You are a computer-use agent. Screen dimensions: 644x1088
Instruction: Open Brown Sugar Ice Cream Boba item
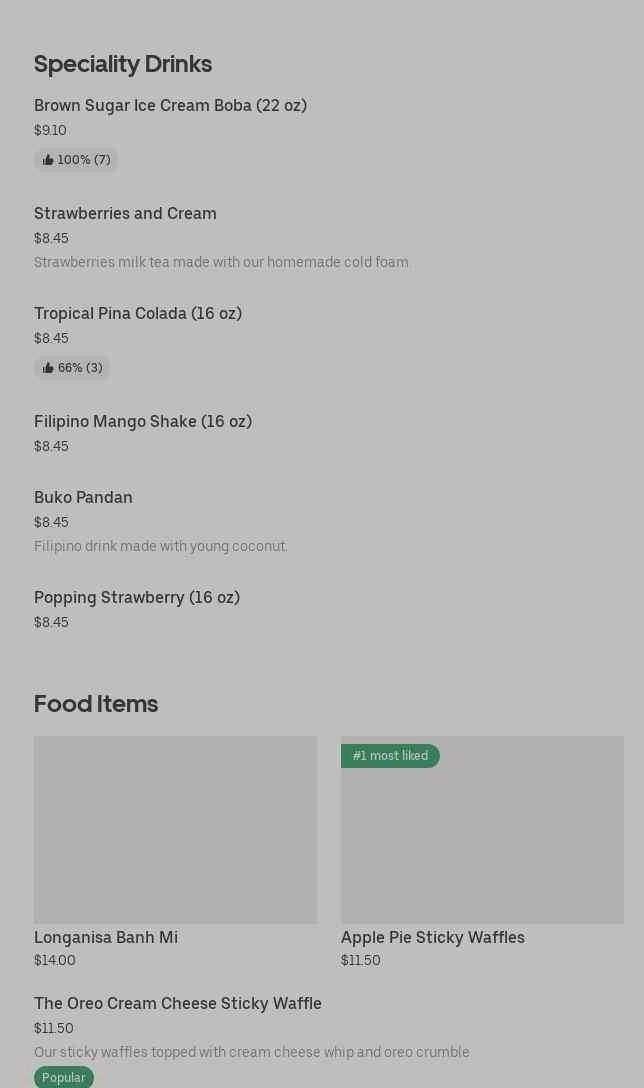(170, 105)
